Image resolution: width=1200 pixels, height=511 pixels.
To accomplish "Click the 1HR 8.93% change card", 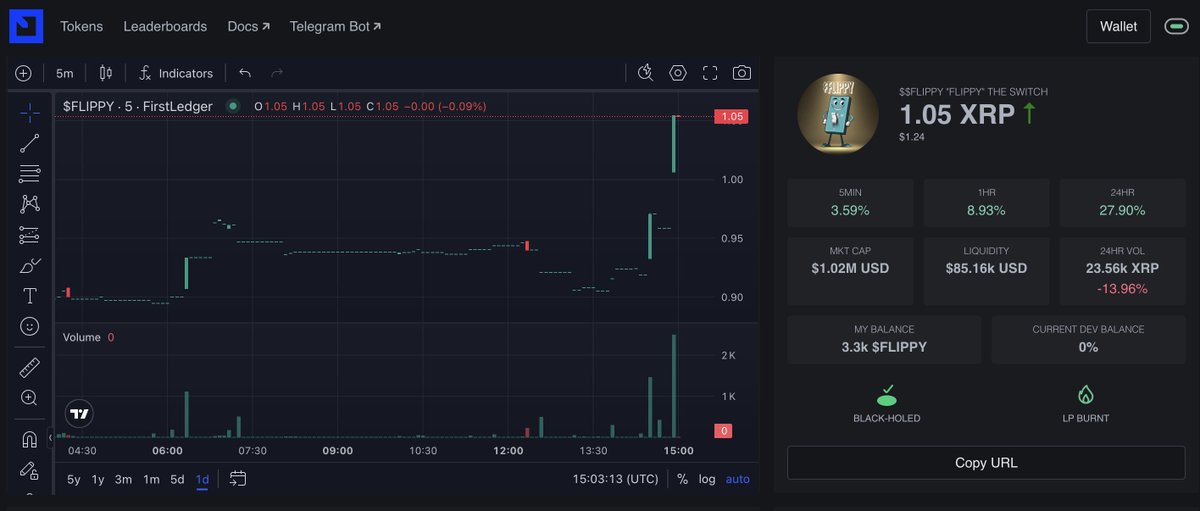I will (x=986, y=202).
